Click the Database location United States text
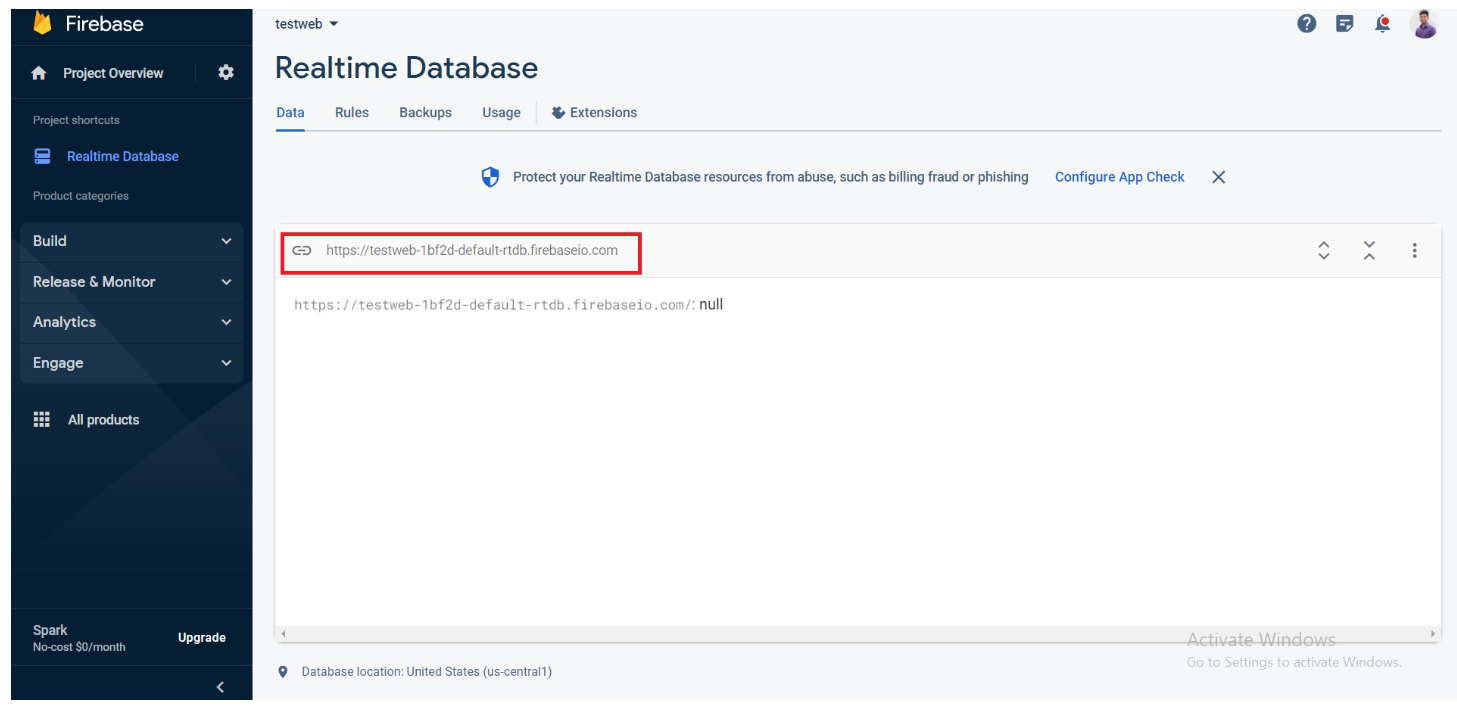The image size is (1457, 707). point(427,672)
